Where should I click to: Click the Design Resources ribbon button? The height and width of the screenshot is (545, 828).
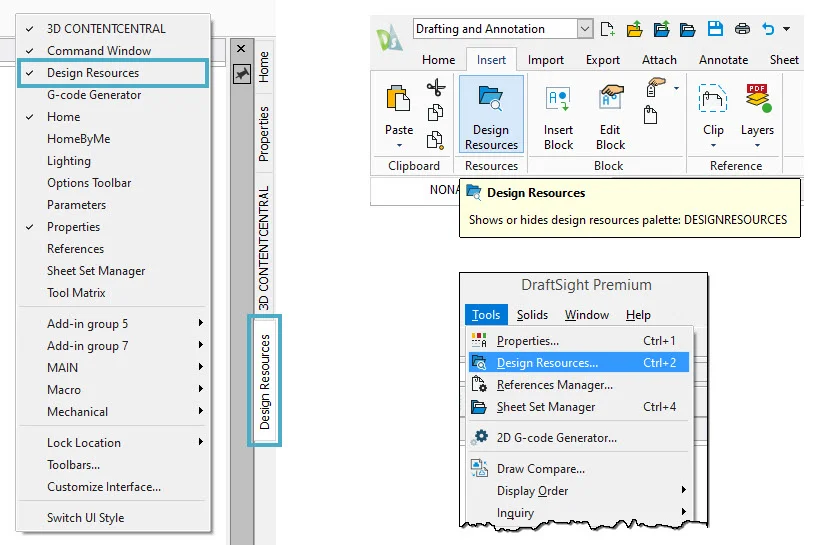(491, 115)
